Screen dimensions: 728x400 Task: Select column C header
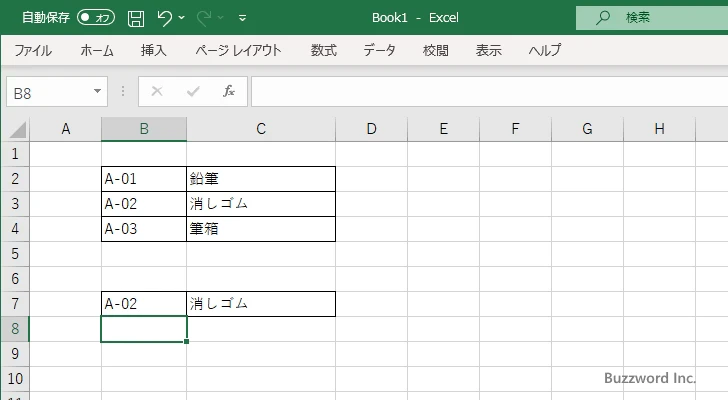click(261, 129)
